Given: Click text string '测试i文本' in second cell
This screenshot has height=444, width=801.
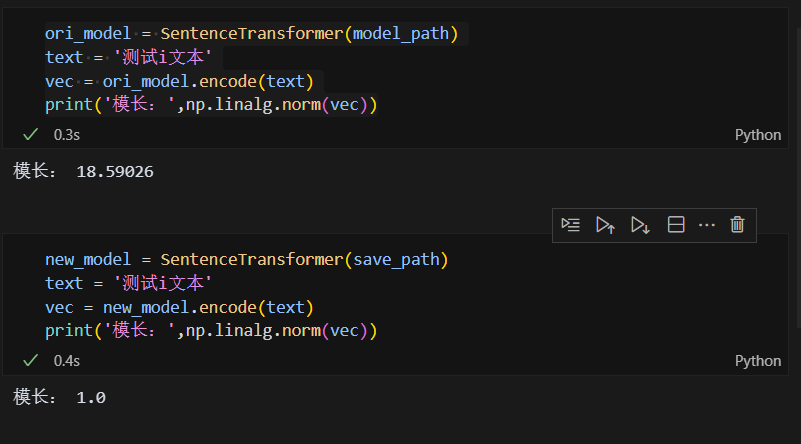Looking at the screenshot, I should click(162, 283).
